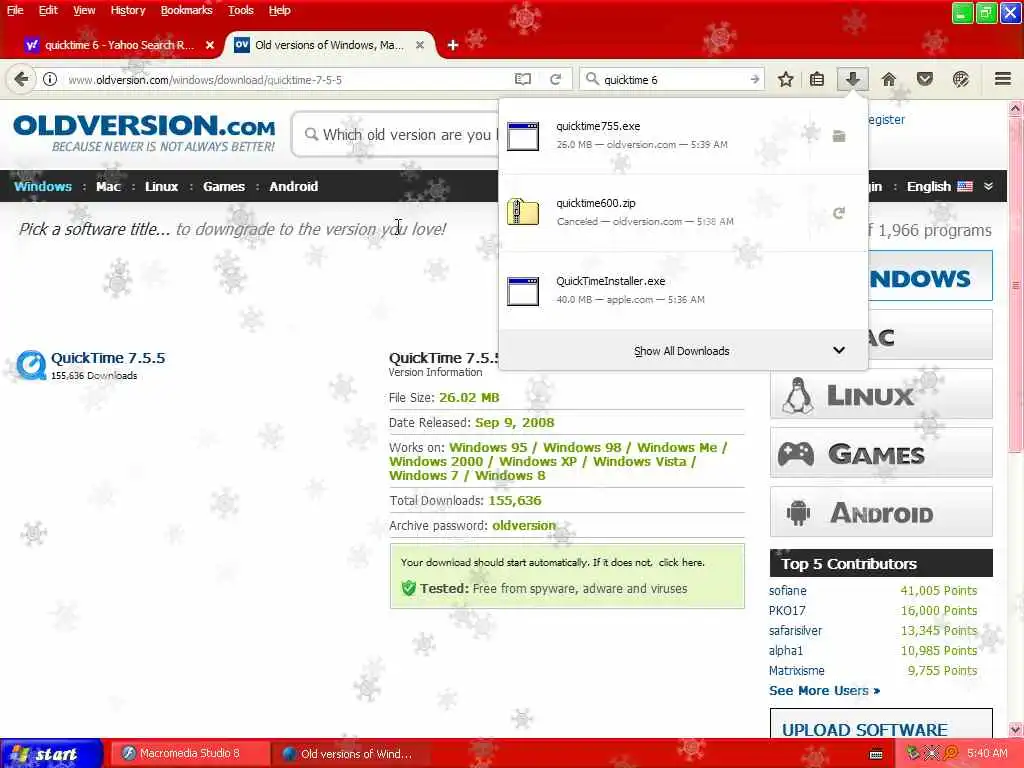Click the OLDVERSION.COM logo
The height and width of the screenshot is (768, 1024).
click(144, 133)
